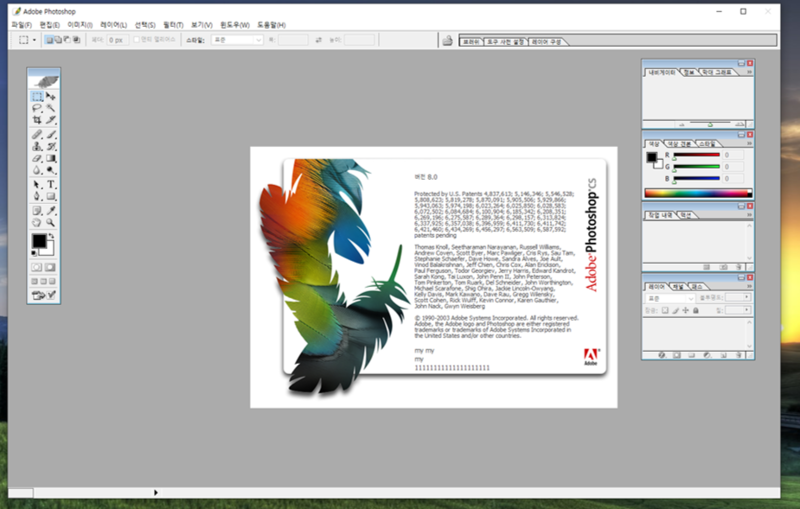Open the layer Opacity arrow
The image size is (800, 509).
(x=747, y=297)
